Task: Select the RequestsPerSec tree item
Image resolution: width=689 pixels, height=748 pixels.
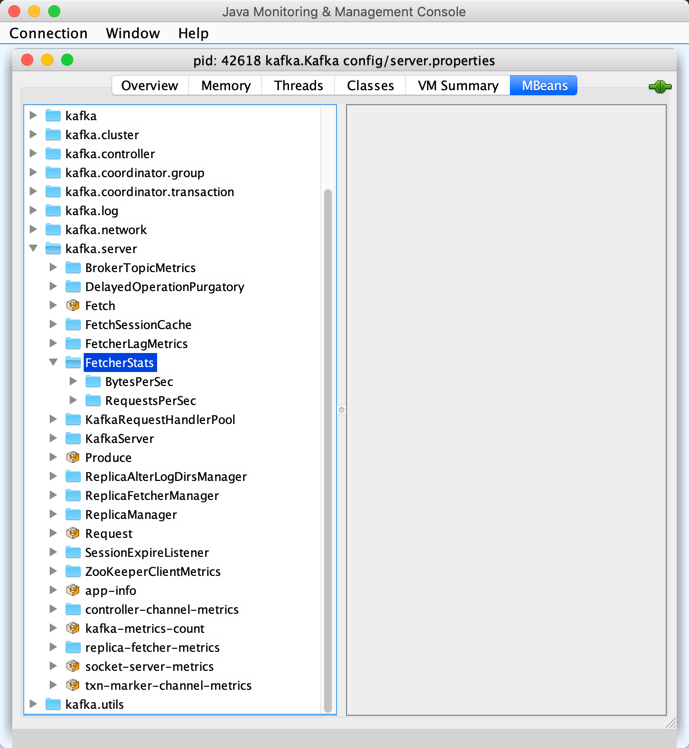Action: [150, 401]
